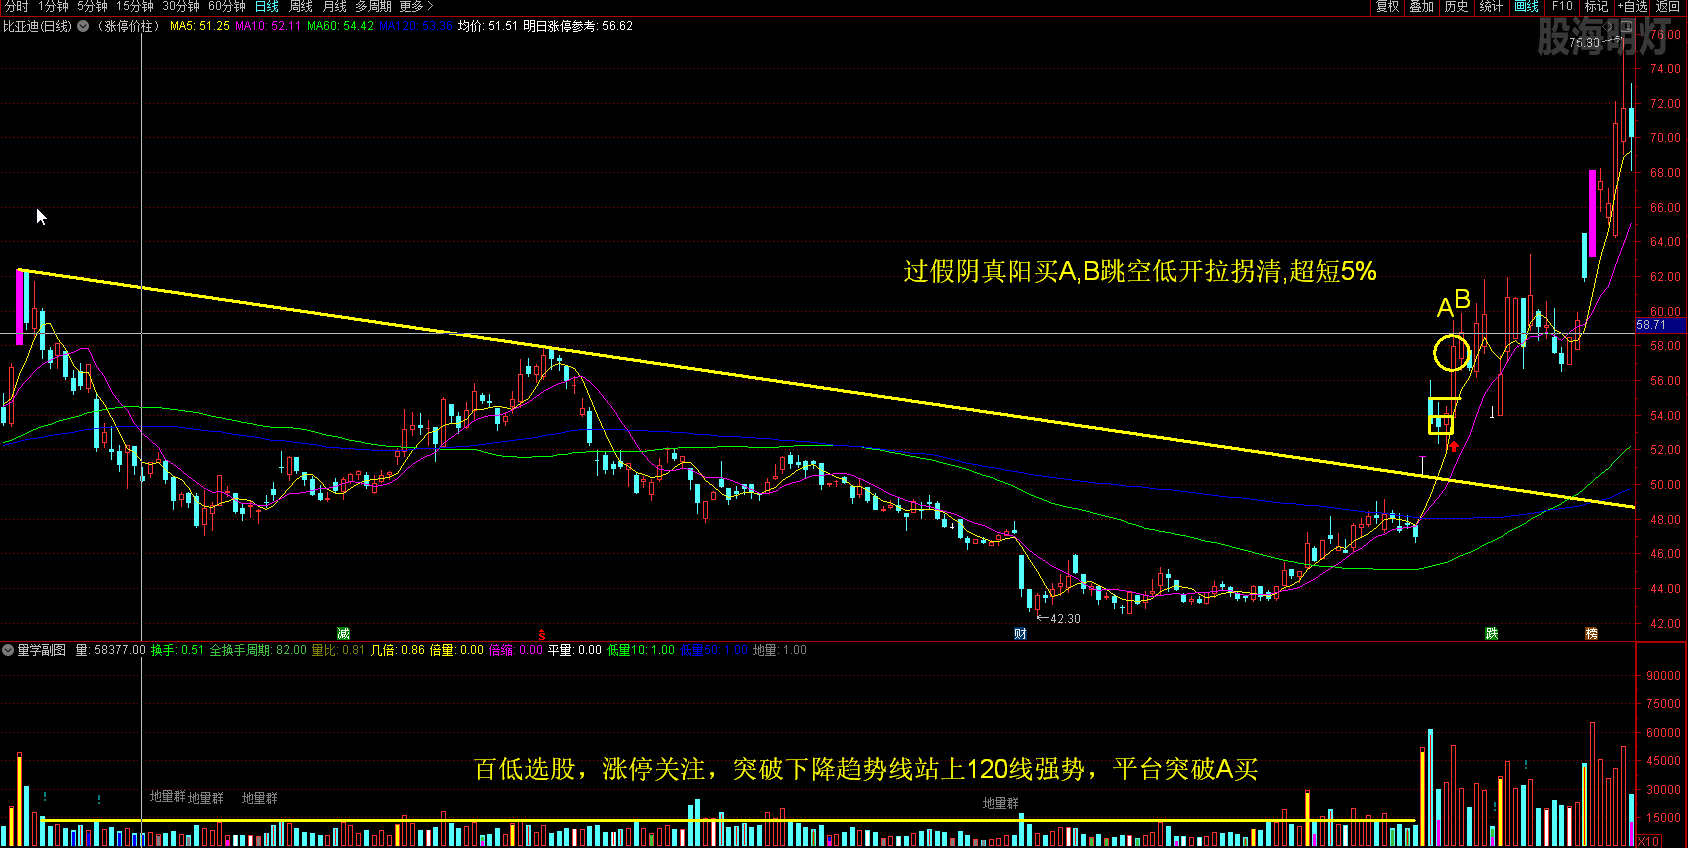Select the 15分钟 period tab
The width and height of the screenshot is (1688, 848).
134,6
